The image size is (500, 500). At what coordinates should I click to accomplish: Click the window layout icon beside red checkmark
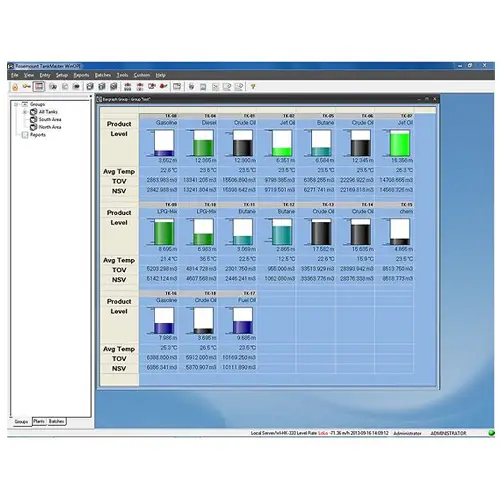177,87
